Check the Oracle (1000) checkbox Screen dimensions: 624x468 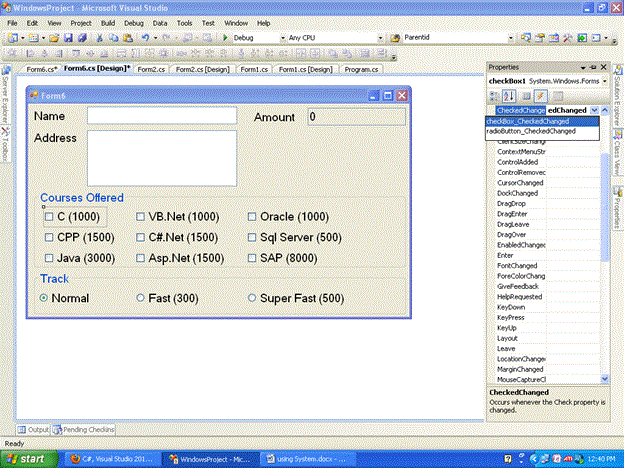[252, 217]
